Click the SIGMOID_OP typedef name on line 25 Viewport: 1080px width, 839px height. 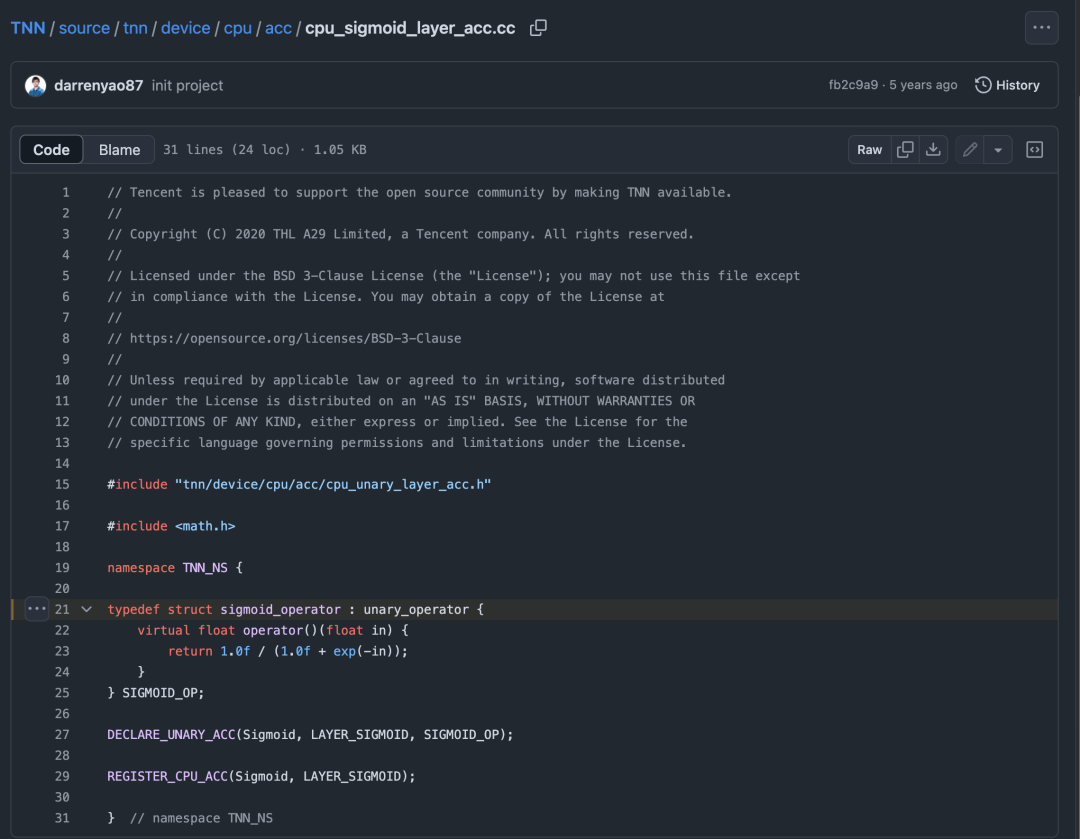(x=160, y=692)
